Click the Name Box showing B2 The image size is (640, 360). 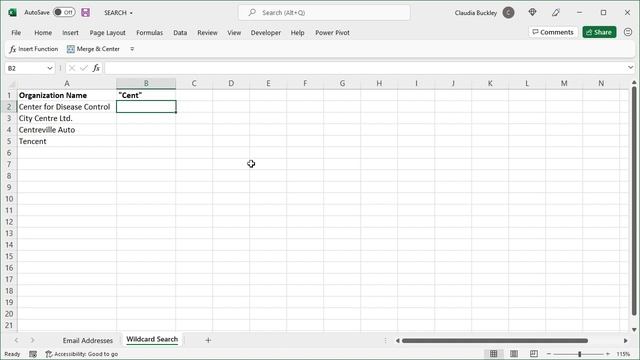pyautogui.click(x=25, y=68)
